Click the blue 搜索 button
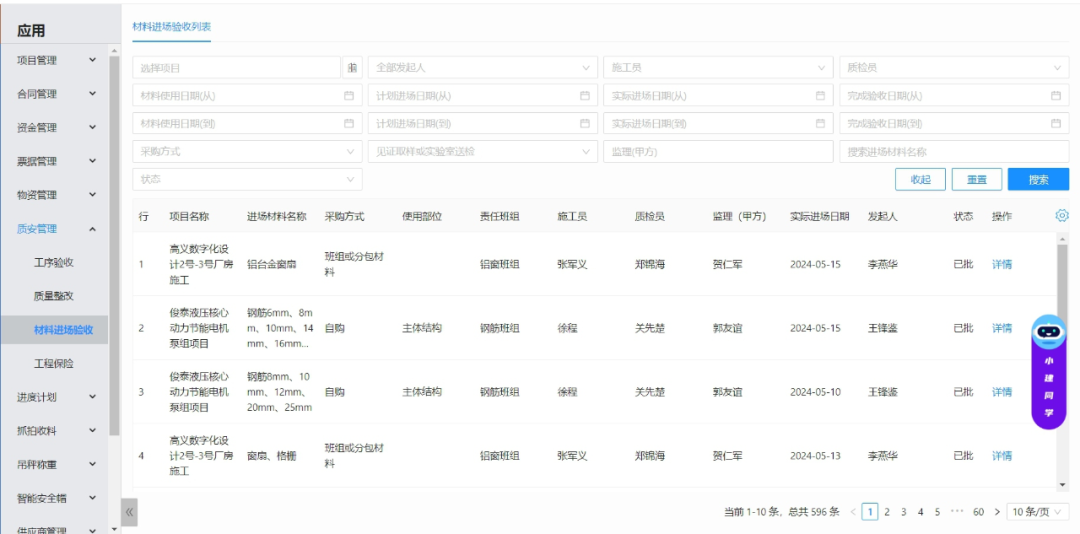The width and height of the screenshot is (1080, 534). click(1038, 180)
